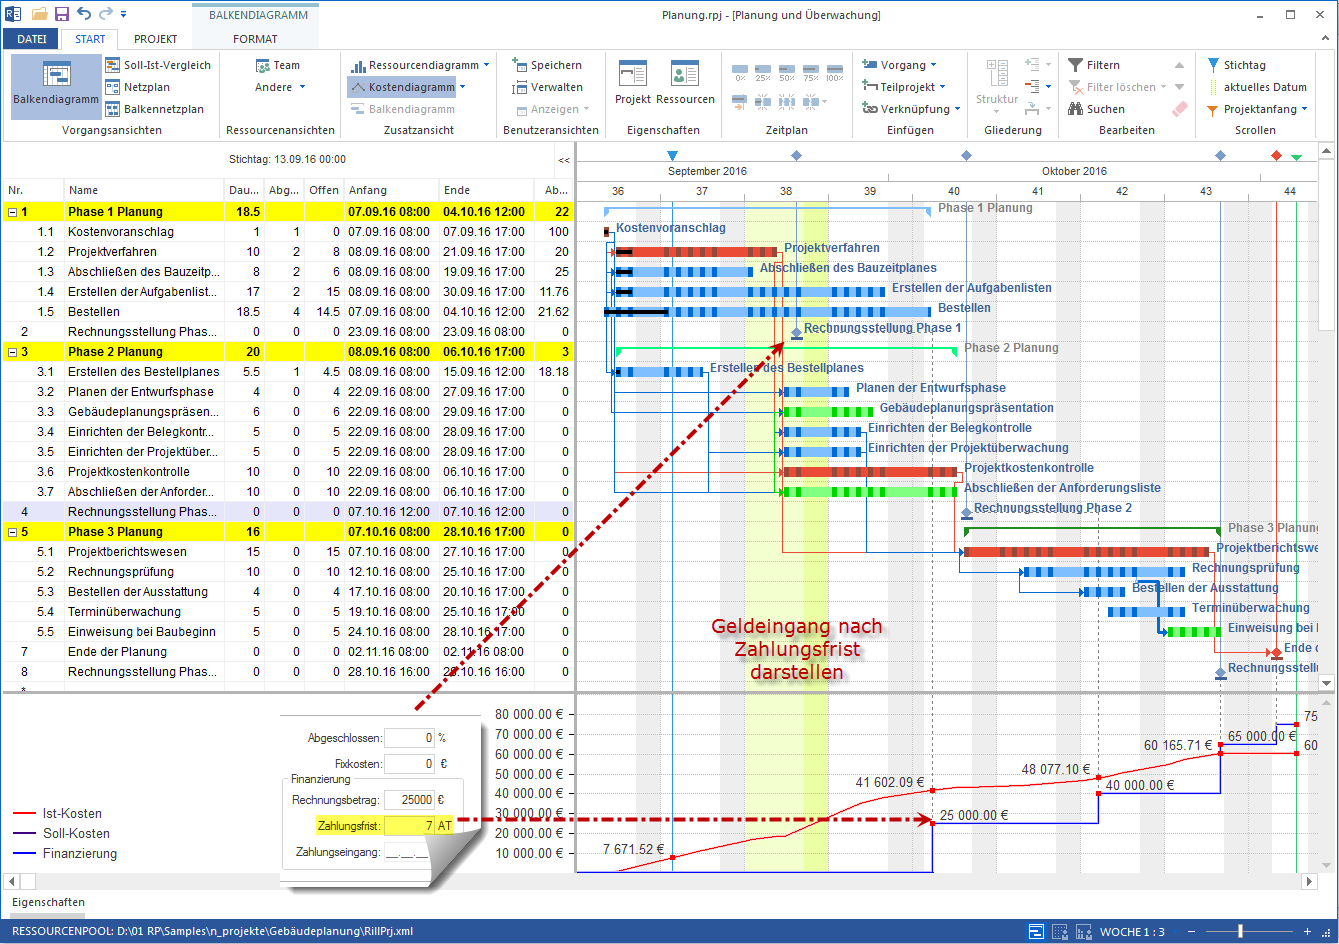Click the save disk icon in title bar
This screenshot has height=944, width=1339.
point(62,14)
